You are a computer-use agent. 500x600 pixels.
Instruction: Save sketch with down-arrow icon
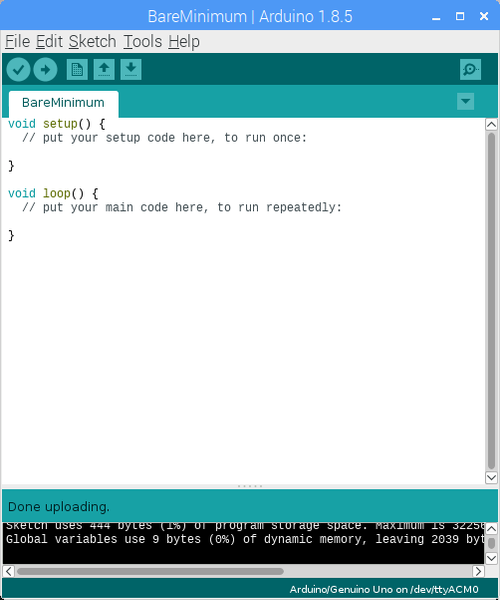click(x=131, y=70)
